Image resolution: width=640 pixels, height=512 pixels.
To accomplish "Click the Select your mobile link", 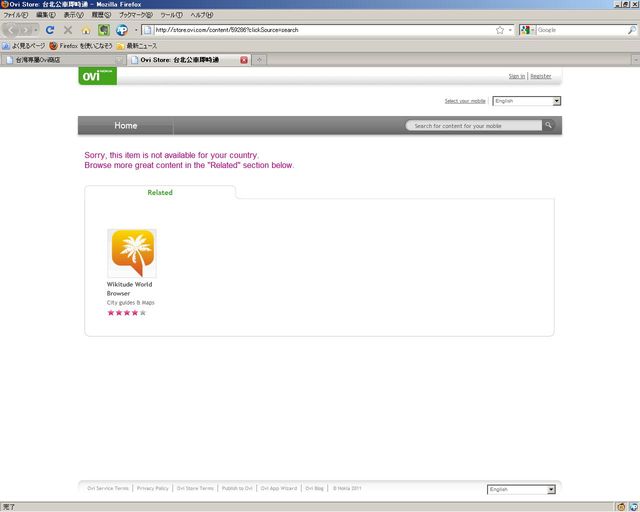I will (x=465, y=101).
